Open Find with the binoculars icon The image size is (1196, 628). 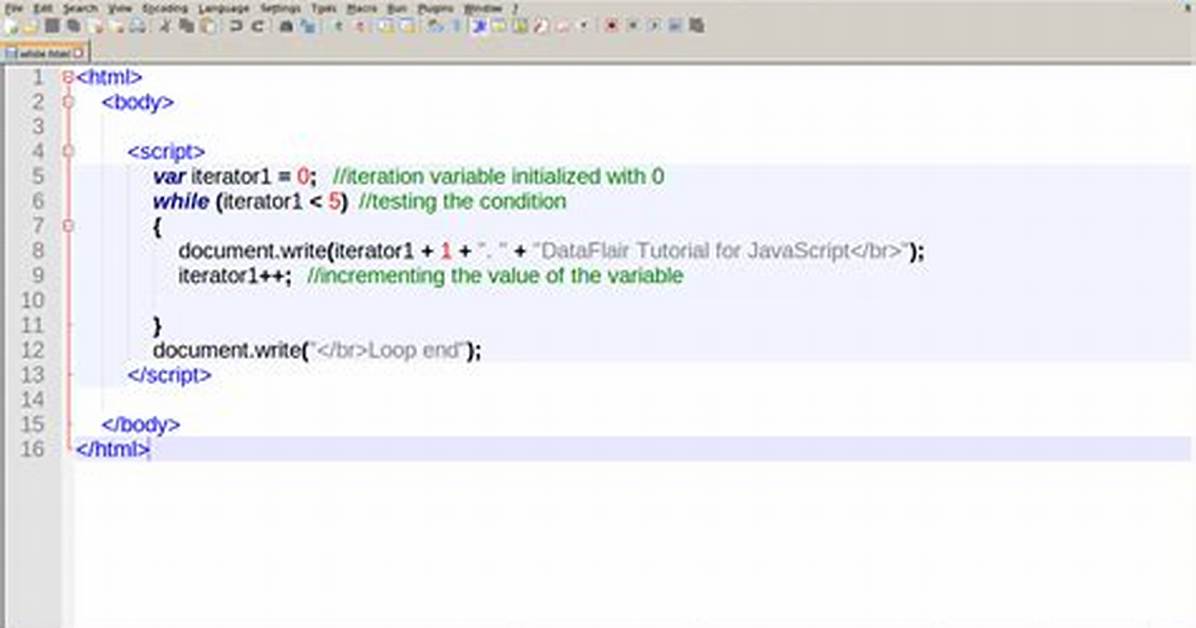(286, 26)
